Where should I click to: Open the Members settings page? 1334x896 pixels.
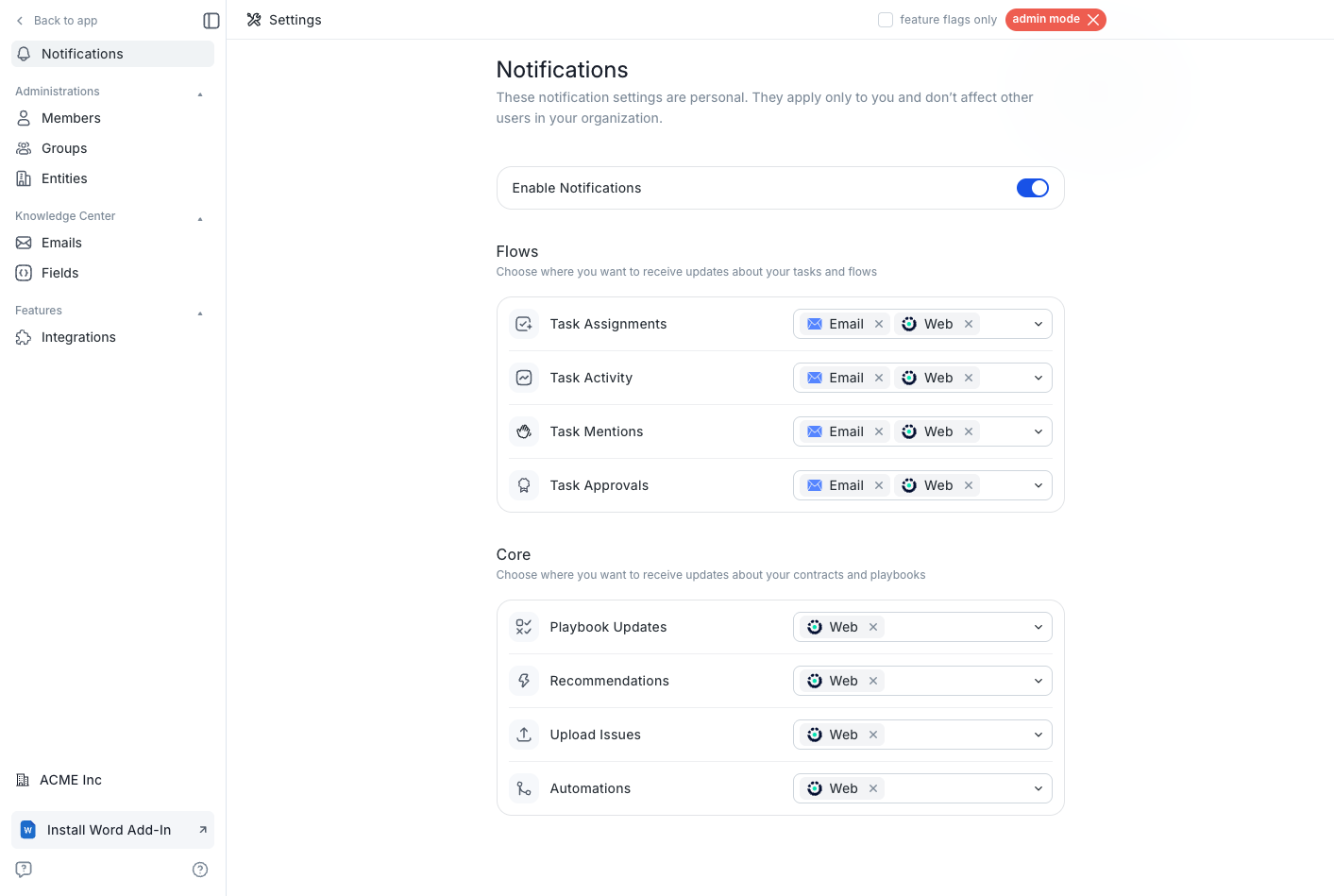(x=70, y=118)
